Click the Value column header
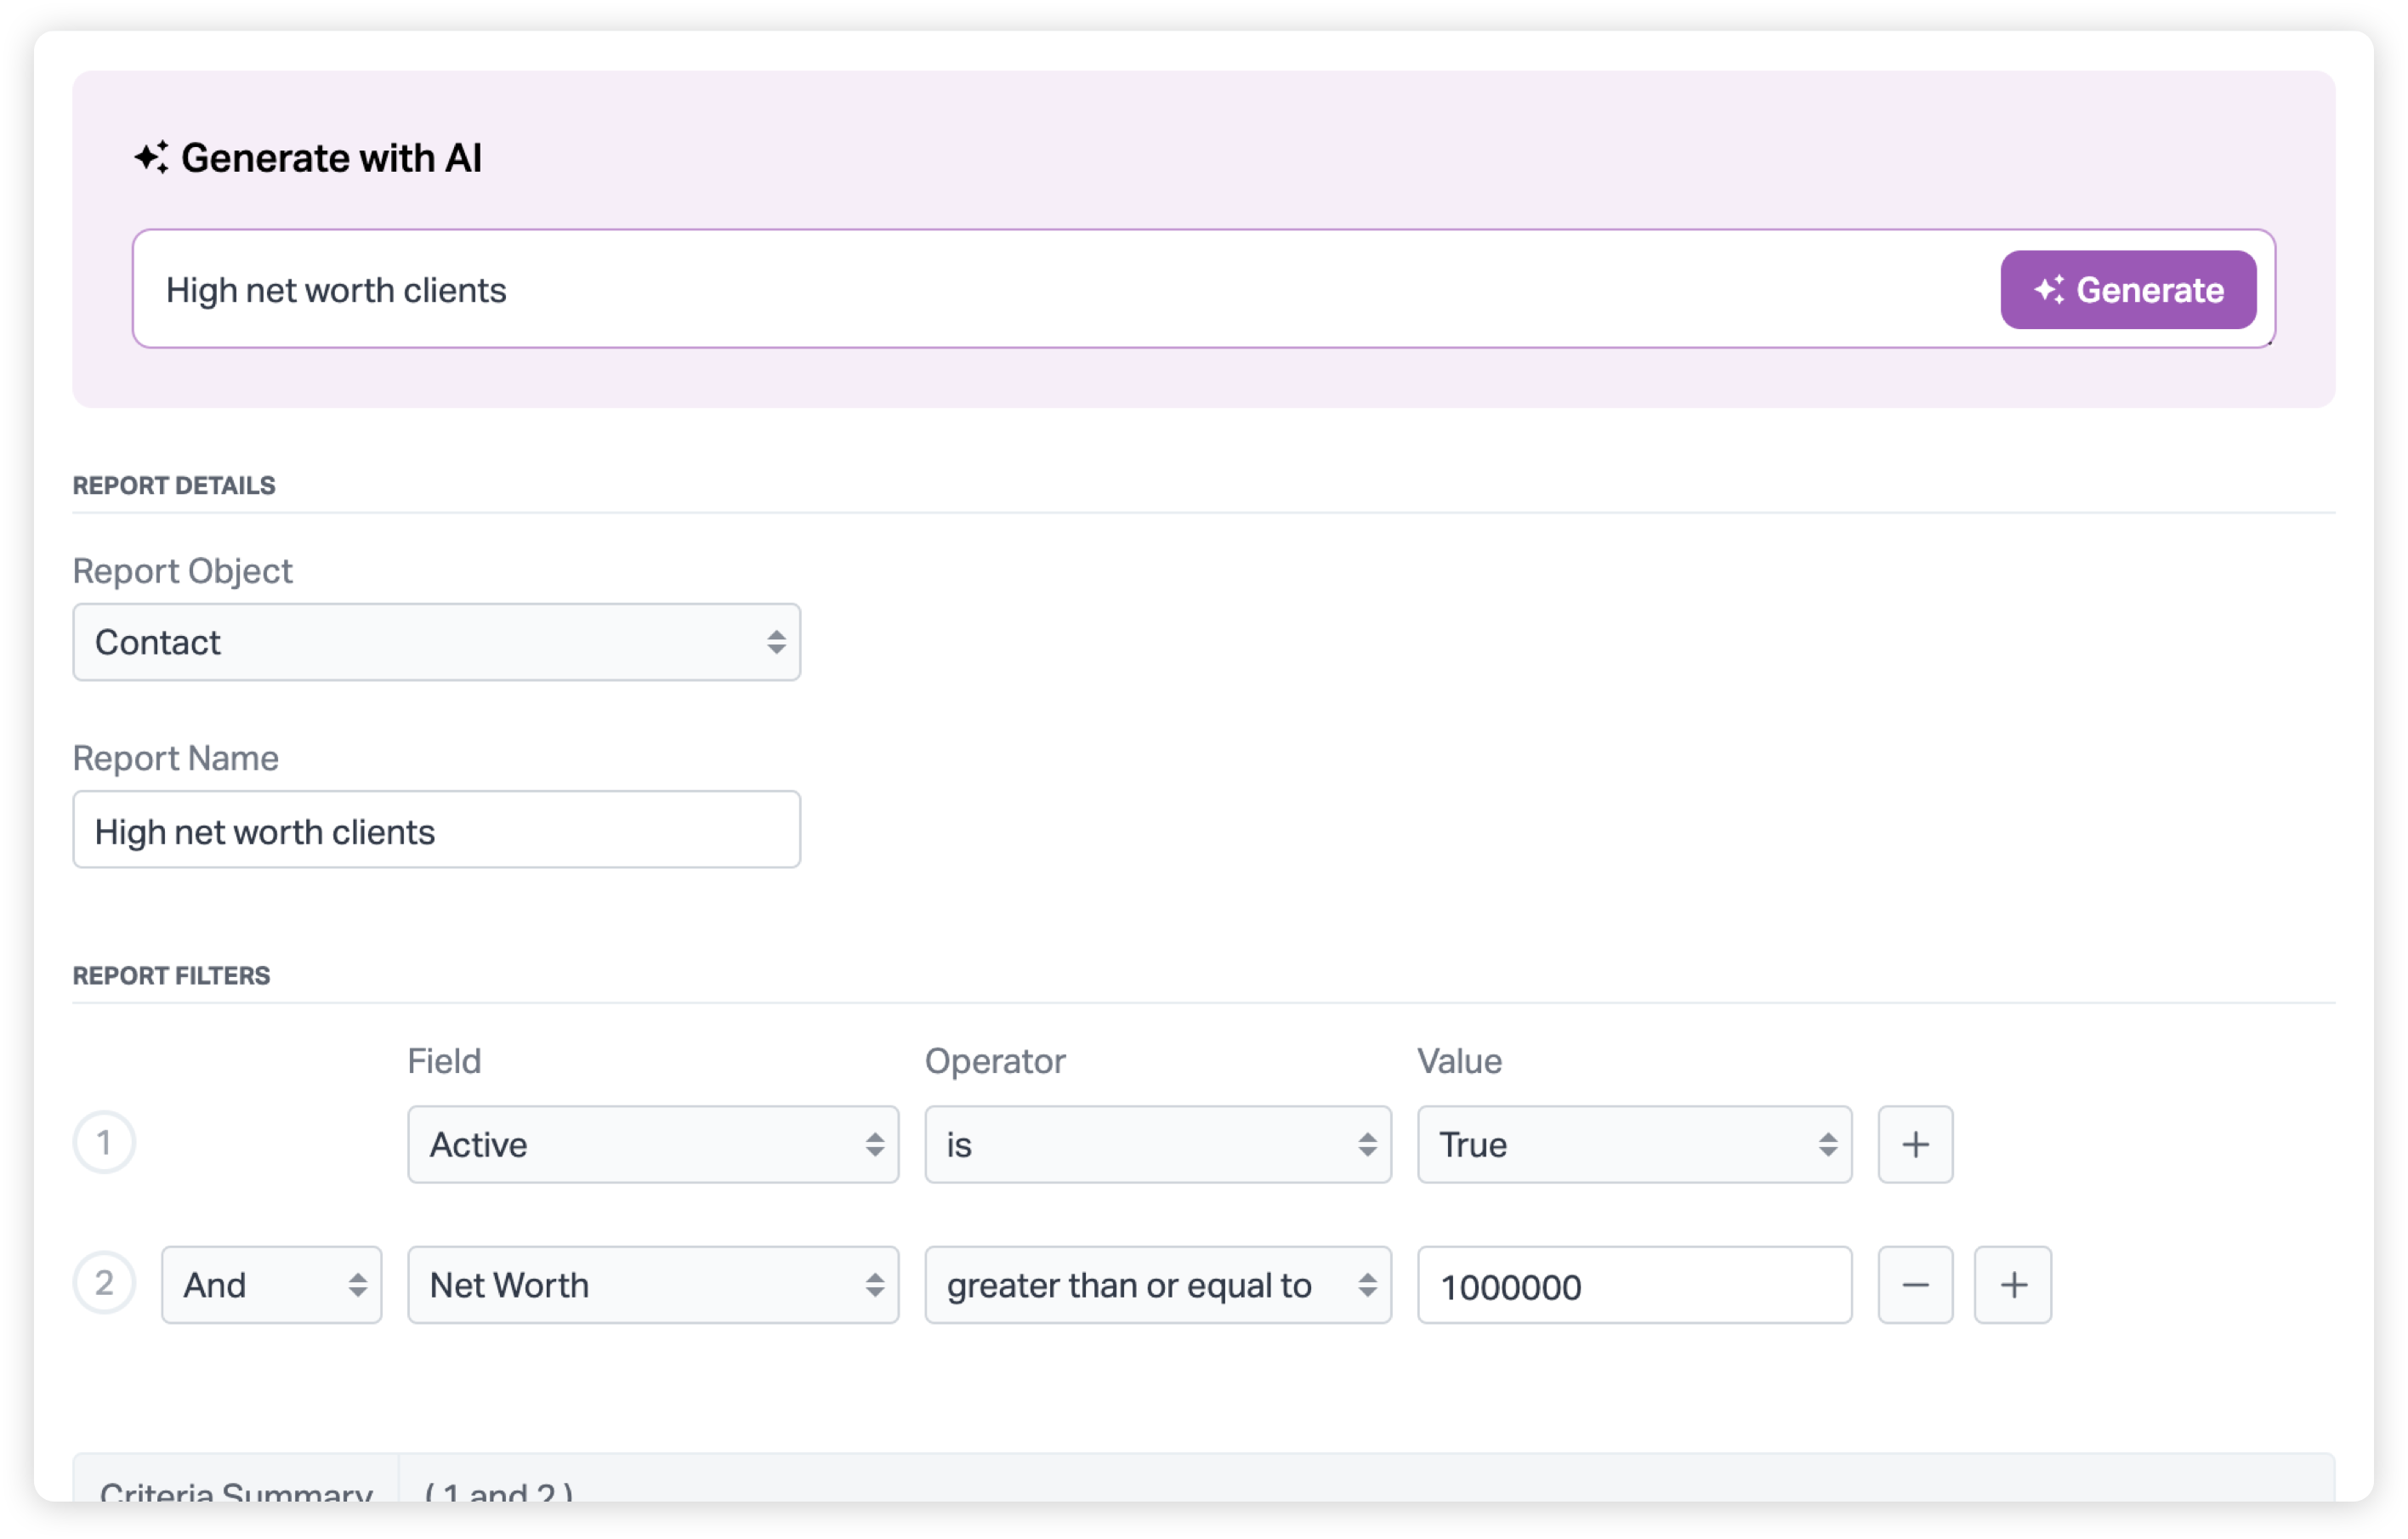The image size is (2408, 1539). tap(1459, 1061)
